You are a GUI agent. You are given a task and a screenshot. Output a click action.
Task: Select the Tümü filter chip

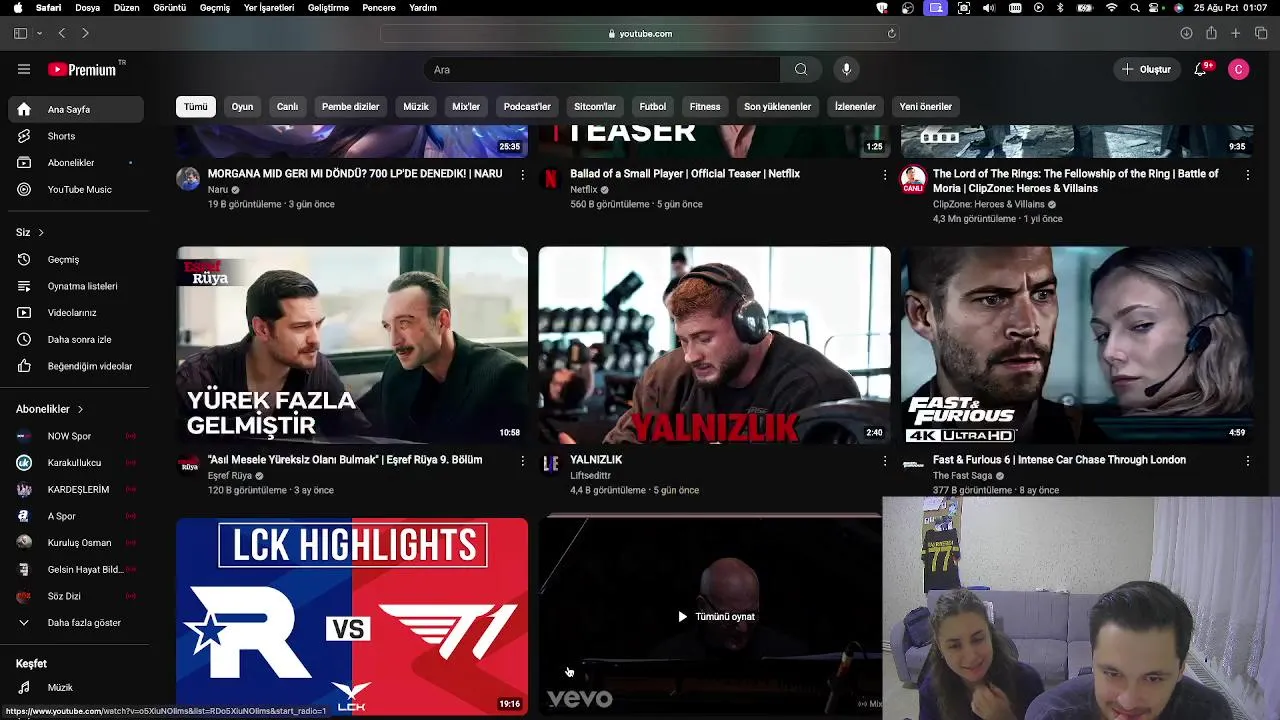(x=196, y=106)
